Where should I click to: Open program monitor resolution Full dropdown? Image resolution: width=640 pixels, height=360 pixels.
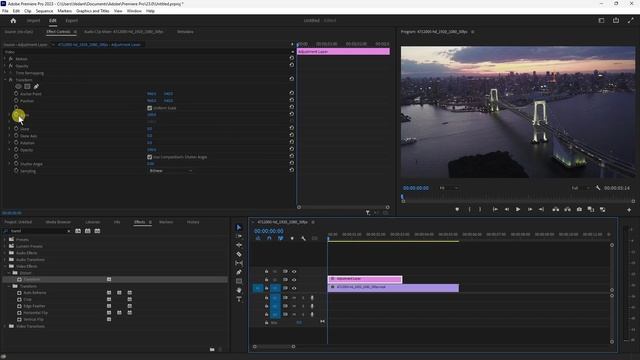(x=580, y=188)
